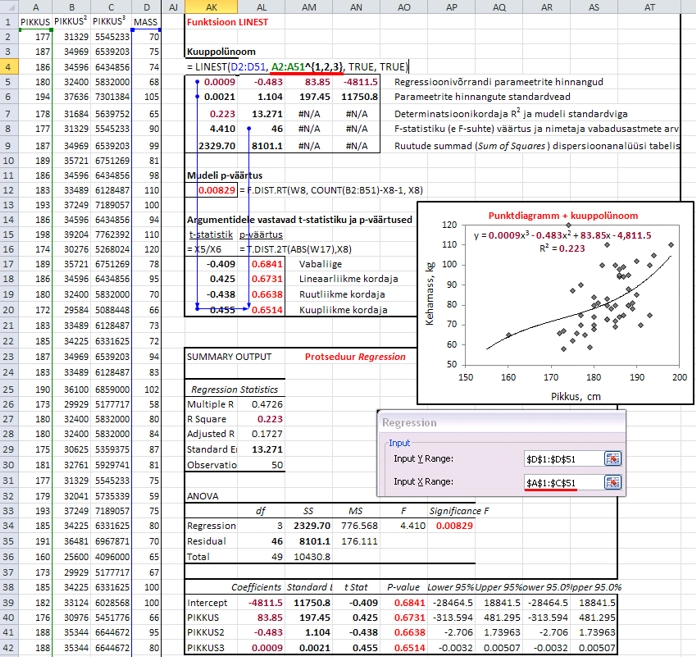Click the cell with mass value 120 in row 16
696x657 pixels.
146,249
